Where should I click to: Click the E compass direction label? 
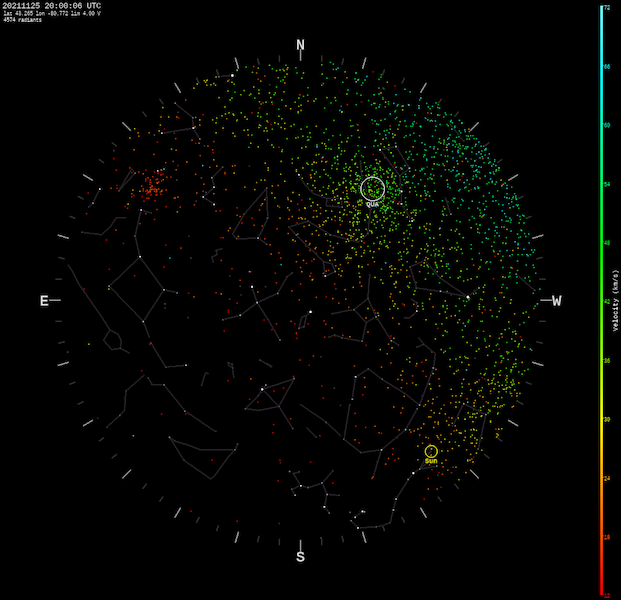tap(44, 301)
